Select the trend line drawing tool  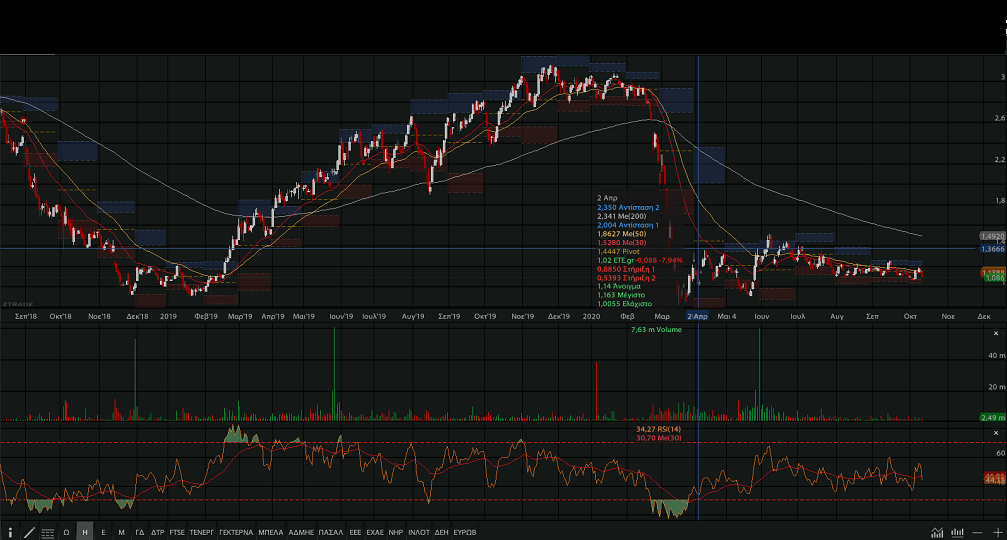coord(29,532)
